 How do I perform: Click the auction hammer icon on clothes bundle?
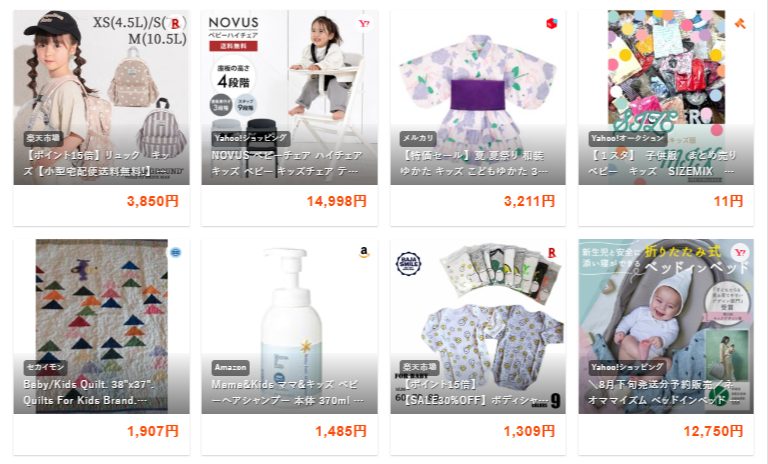point(740,23)
